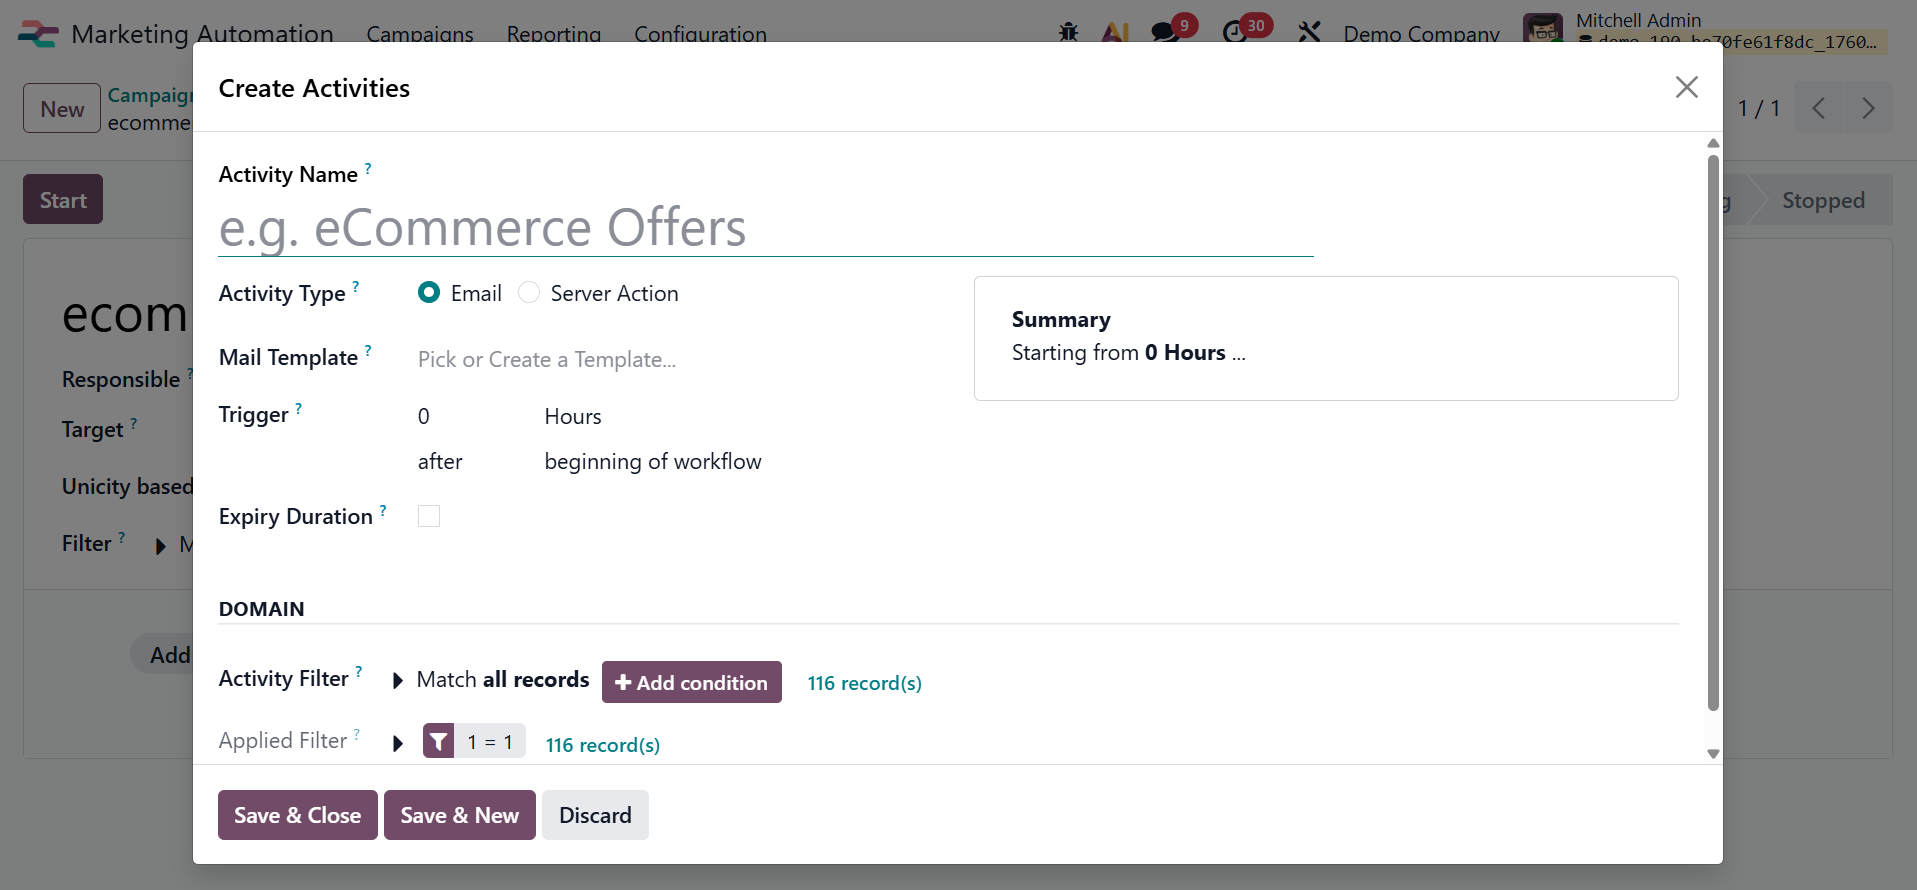Open the conversations chat icon

click(1164, 32)
